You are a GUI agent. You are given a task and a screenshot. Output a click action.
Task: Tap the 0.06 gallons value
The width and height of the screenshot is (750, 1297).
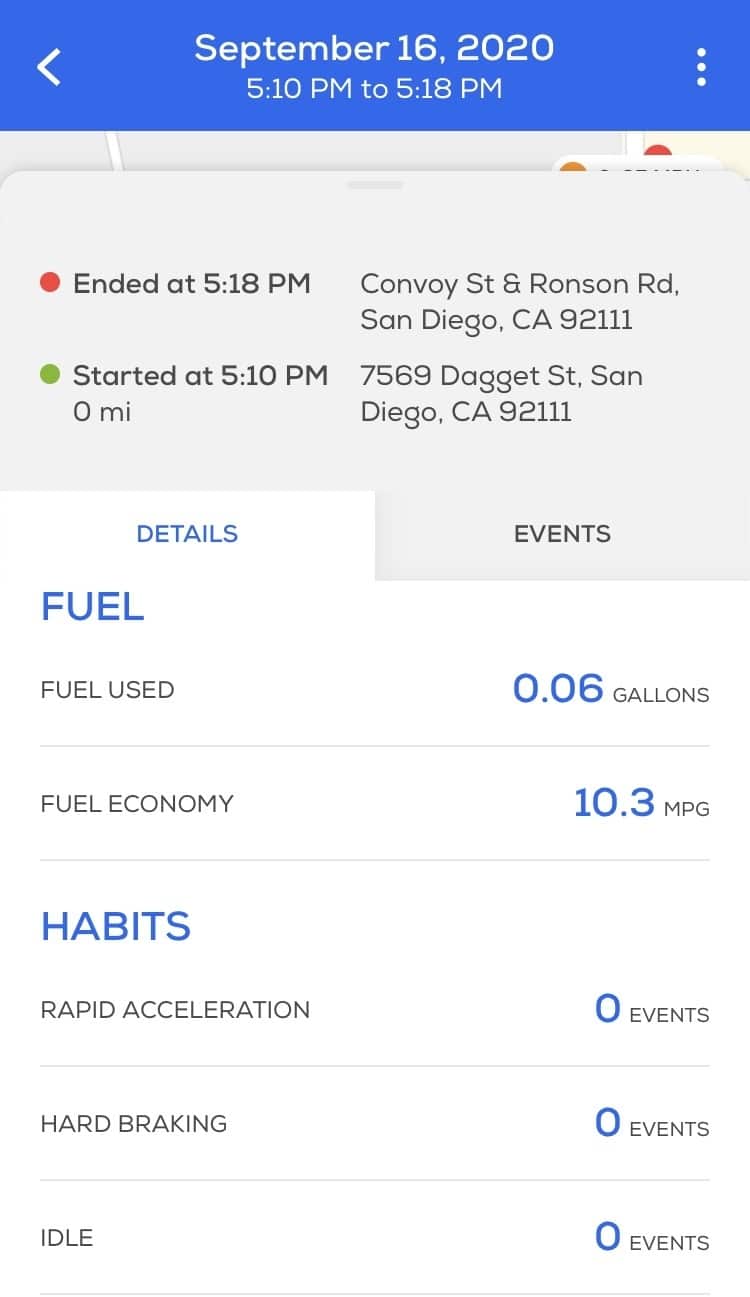[610, 689]
